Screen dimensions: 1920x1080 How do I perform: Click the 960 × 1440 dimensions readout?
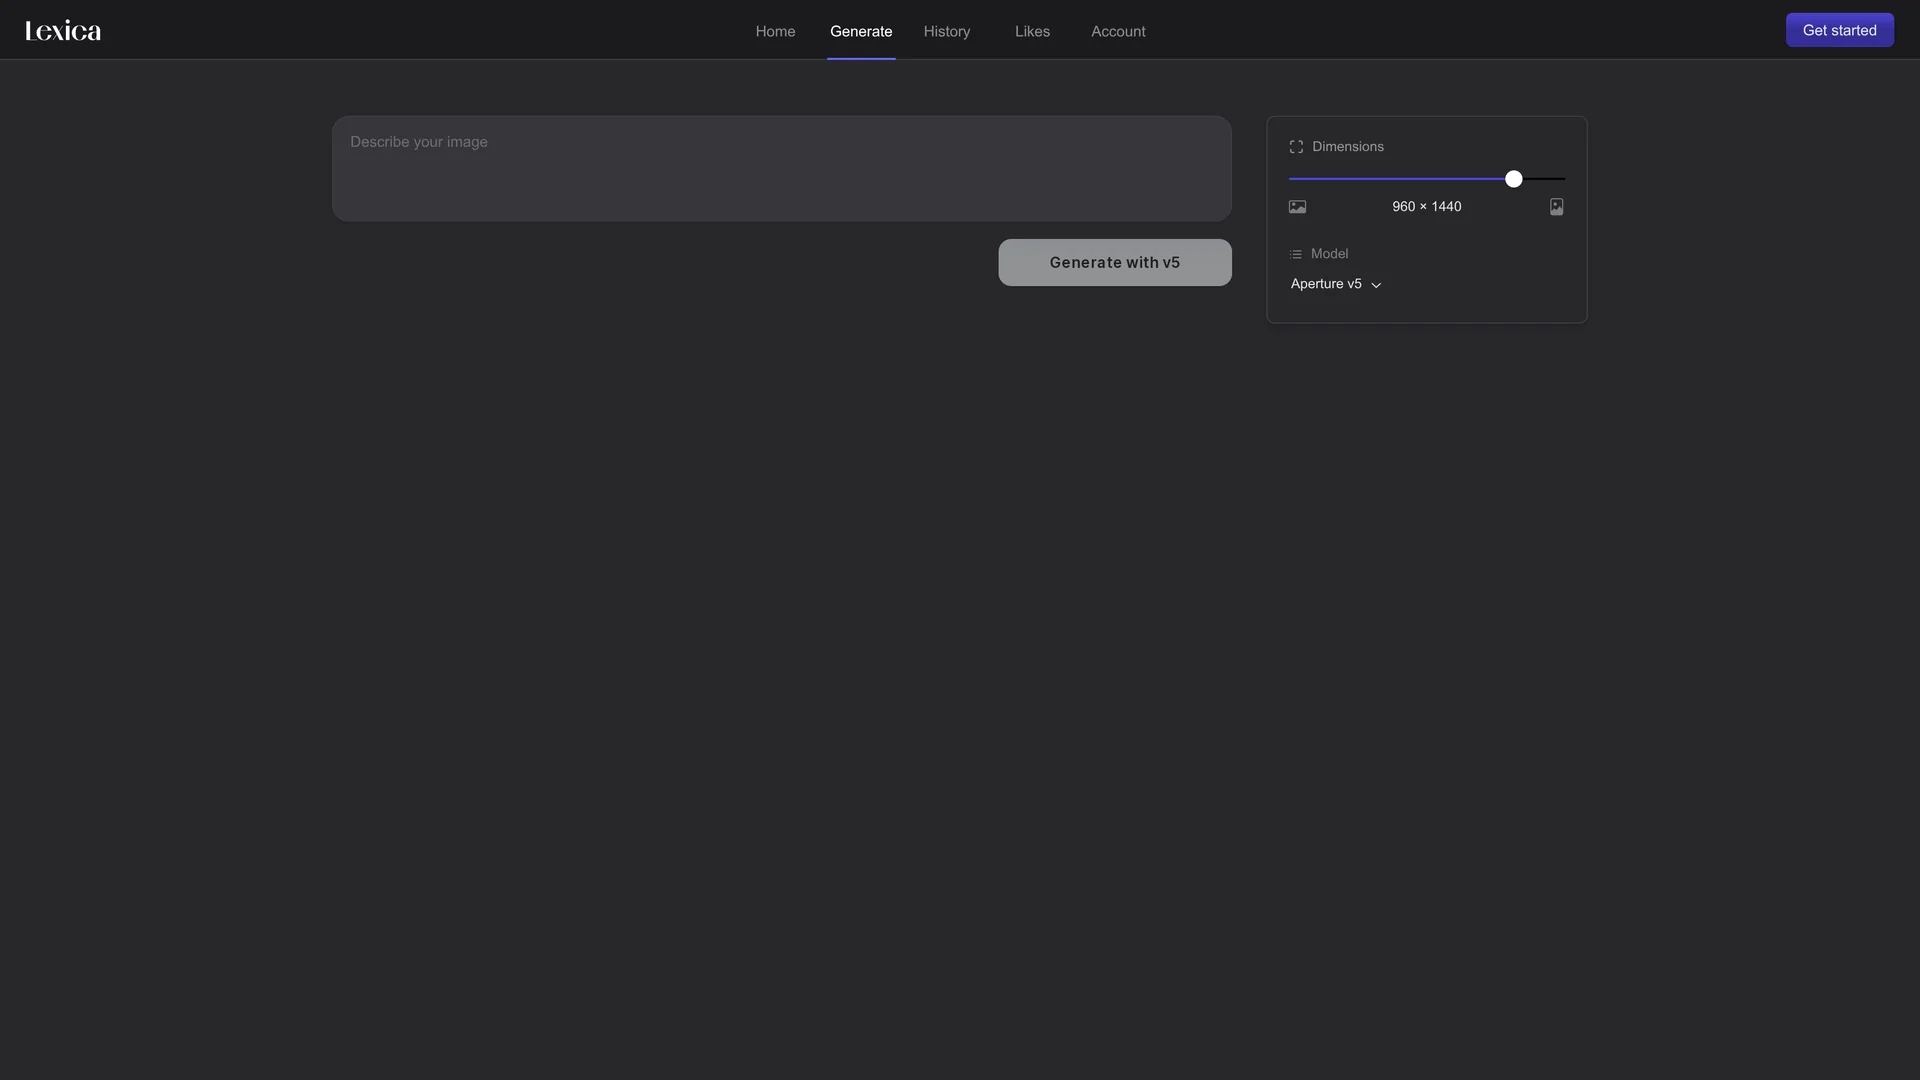1426,207
